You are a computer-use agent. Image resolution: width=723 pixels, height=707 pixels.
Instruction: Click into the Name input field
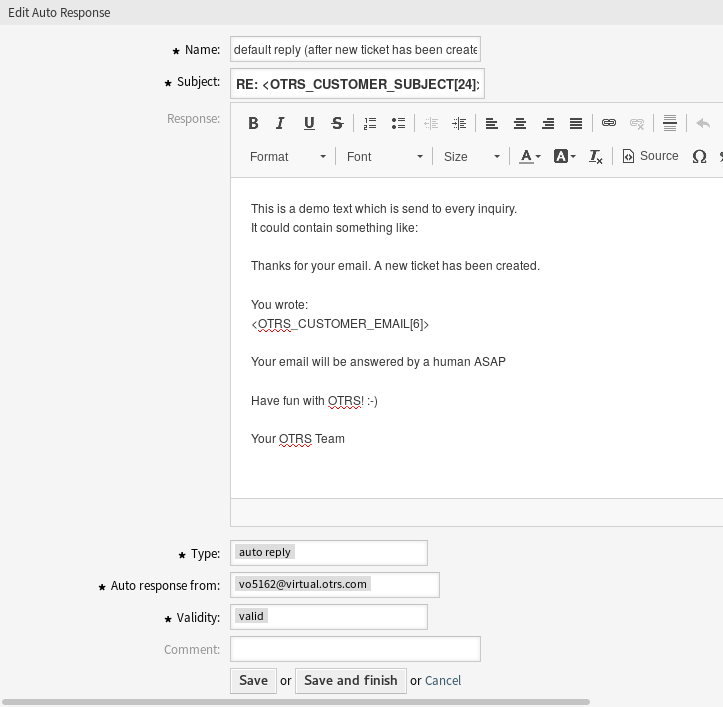pos(355,49)
